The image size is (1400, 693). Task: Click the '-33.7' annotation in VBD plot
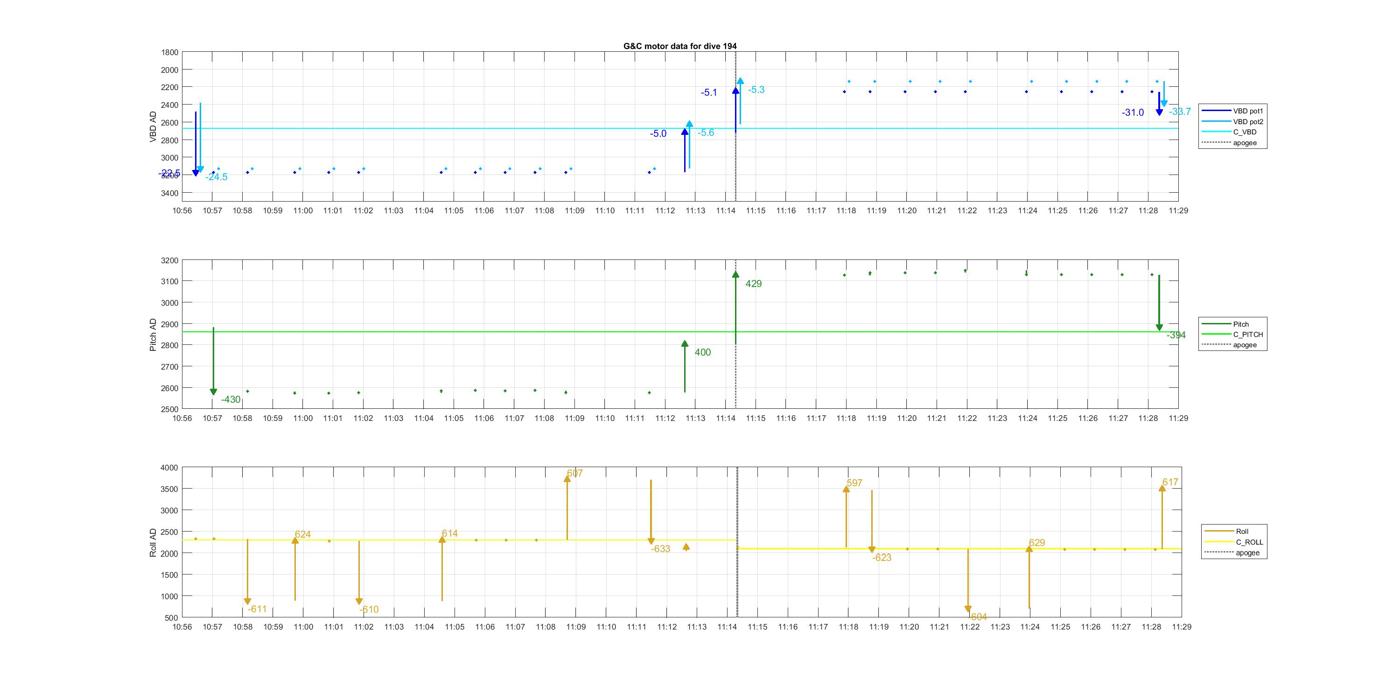(x=1180, y=112)
